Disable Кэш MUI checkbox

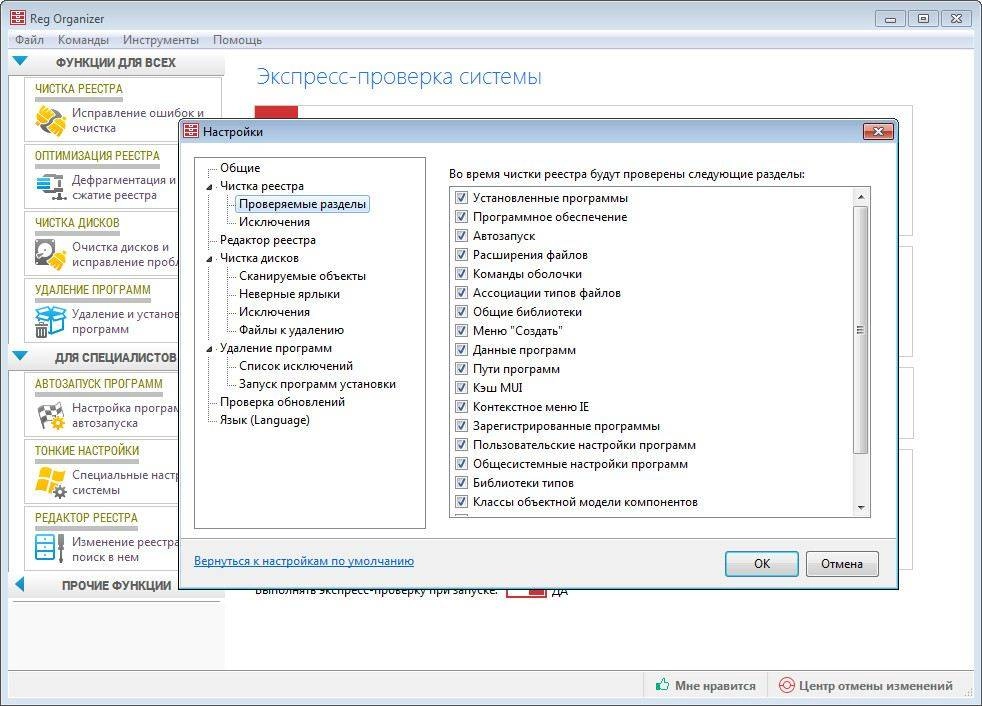point(462,388)
